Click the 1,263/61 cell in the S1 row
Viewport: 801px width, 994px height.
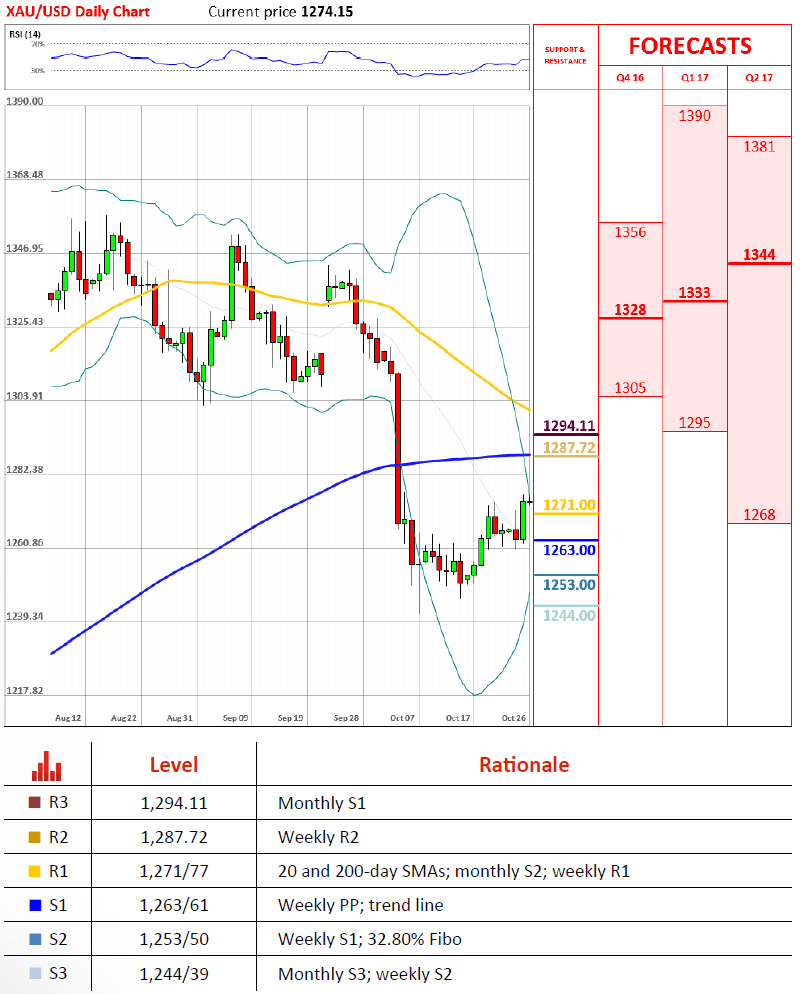[x=174, y=905]
